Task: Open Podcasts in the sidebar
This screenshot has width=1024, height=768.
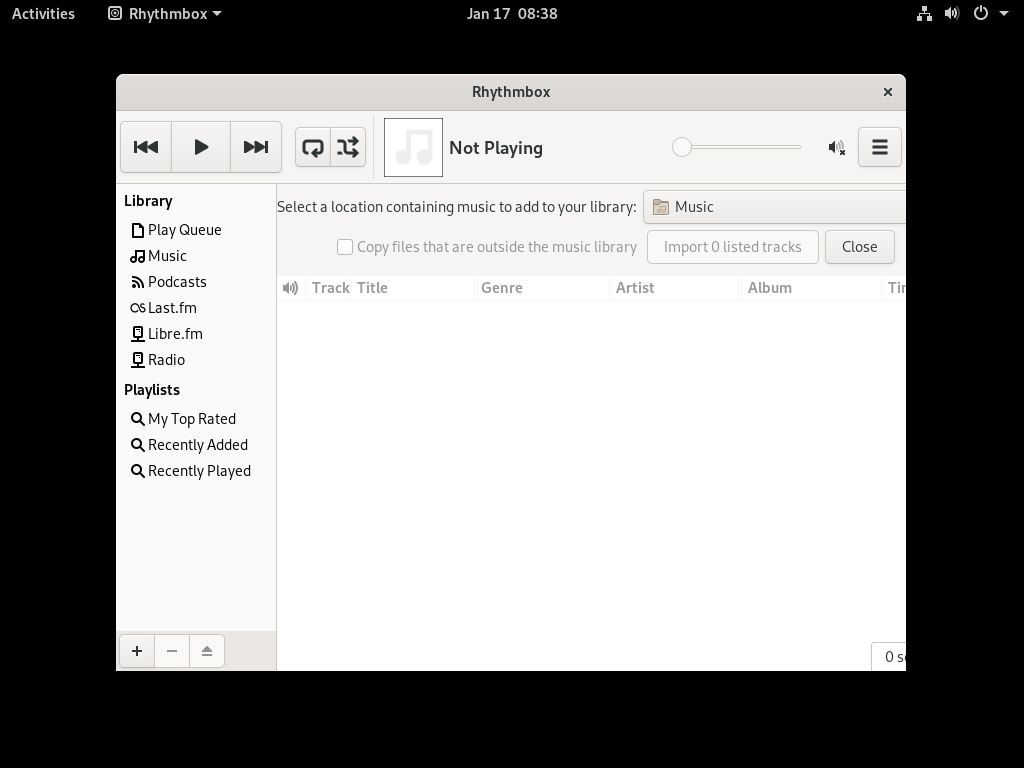Action: click(196, 282)
